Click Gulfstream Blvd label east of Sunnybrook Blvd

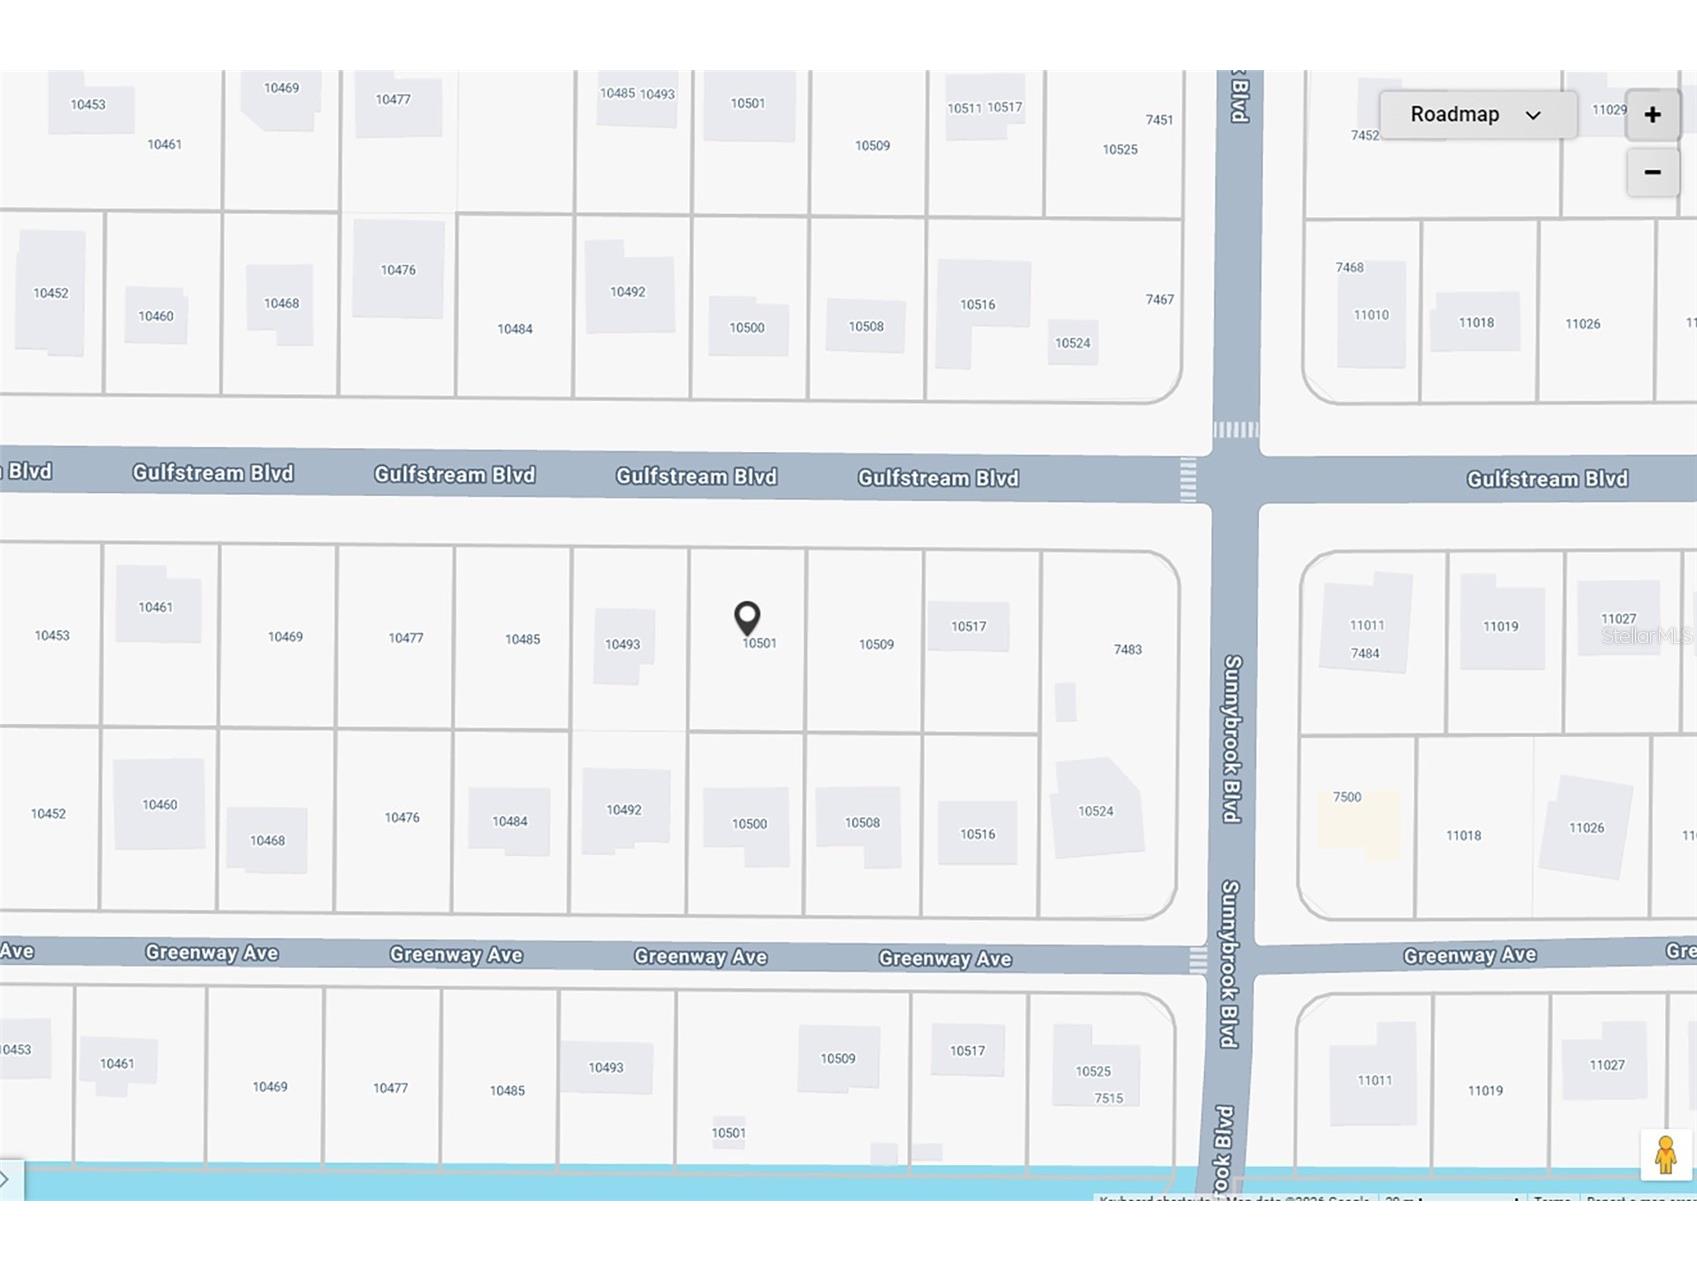[1547, 479]
